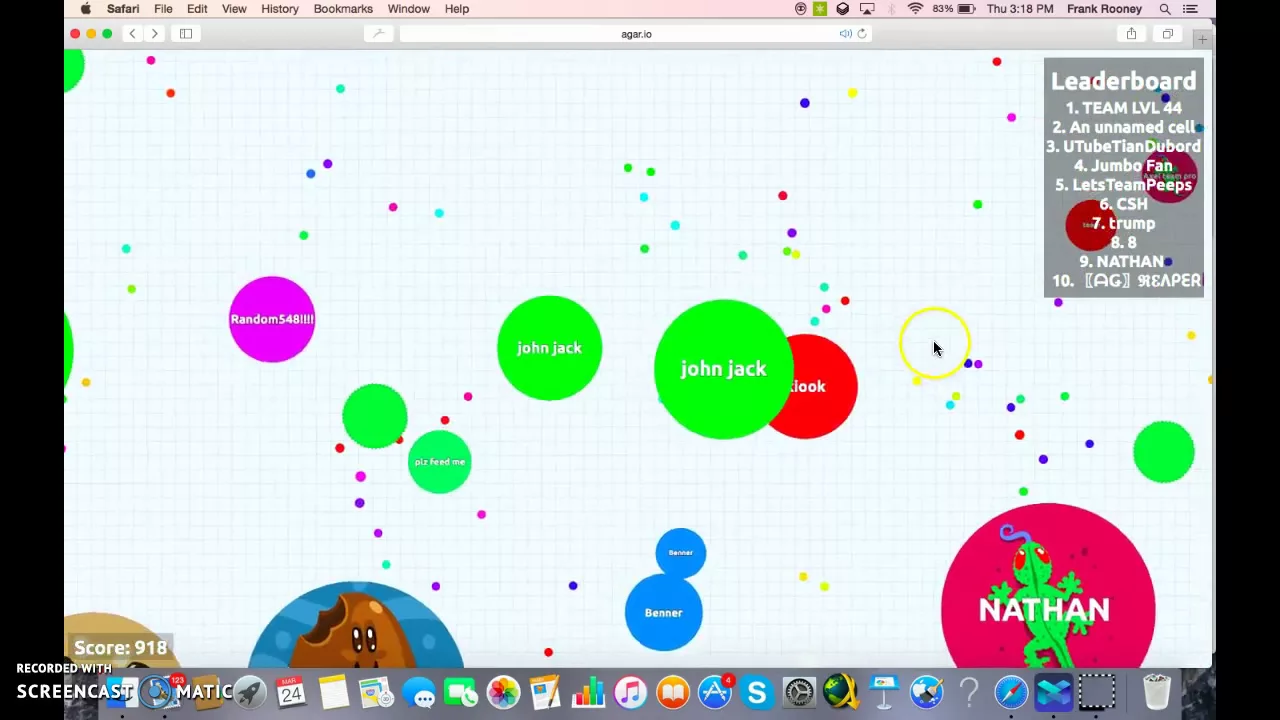
Task: Open Frank Rooney user menu
Action: (1104, 9)
